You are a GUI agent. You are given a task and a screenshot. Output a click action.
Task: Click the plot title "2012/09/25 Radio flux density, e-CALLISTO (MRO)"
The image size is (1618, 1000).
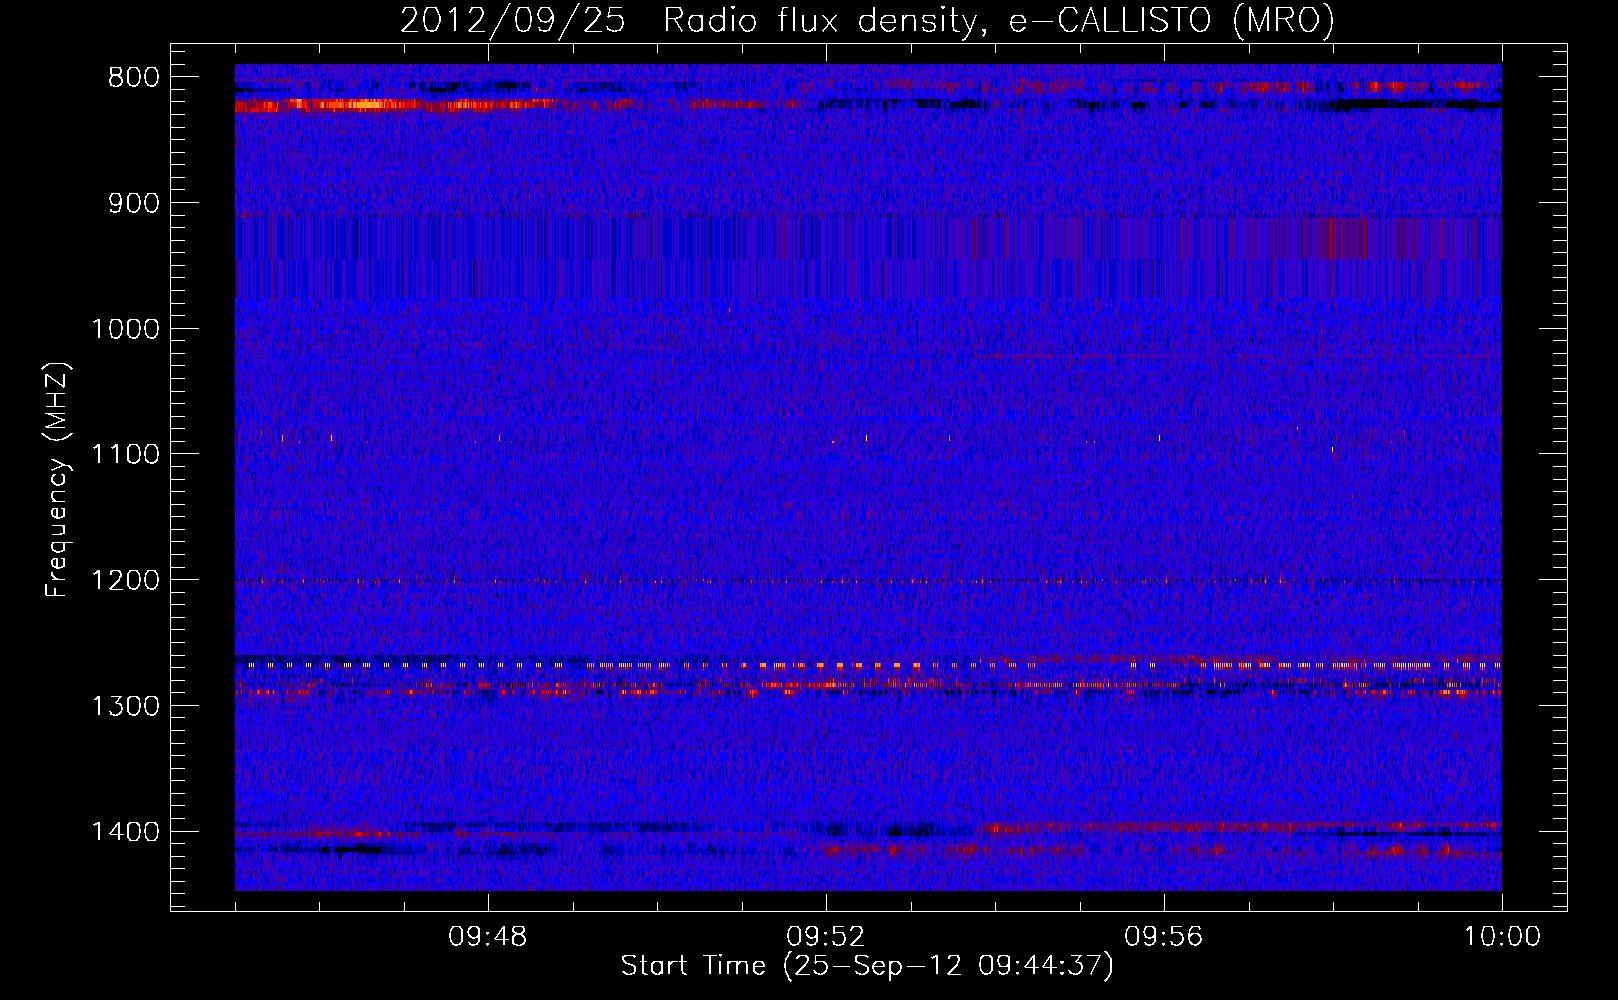pyautogui.click(x=867, y=20)
